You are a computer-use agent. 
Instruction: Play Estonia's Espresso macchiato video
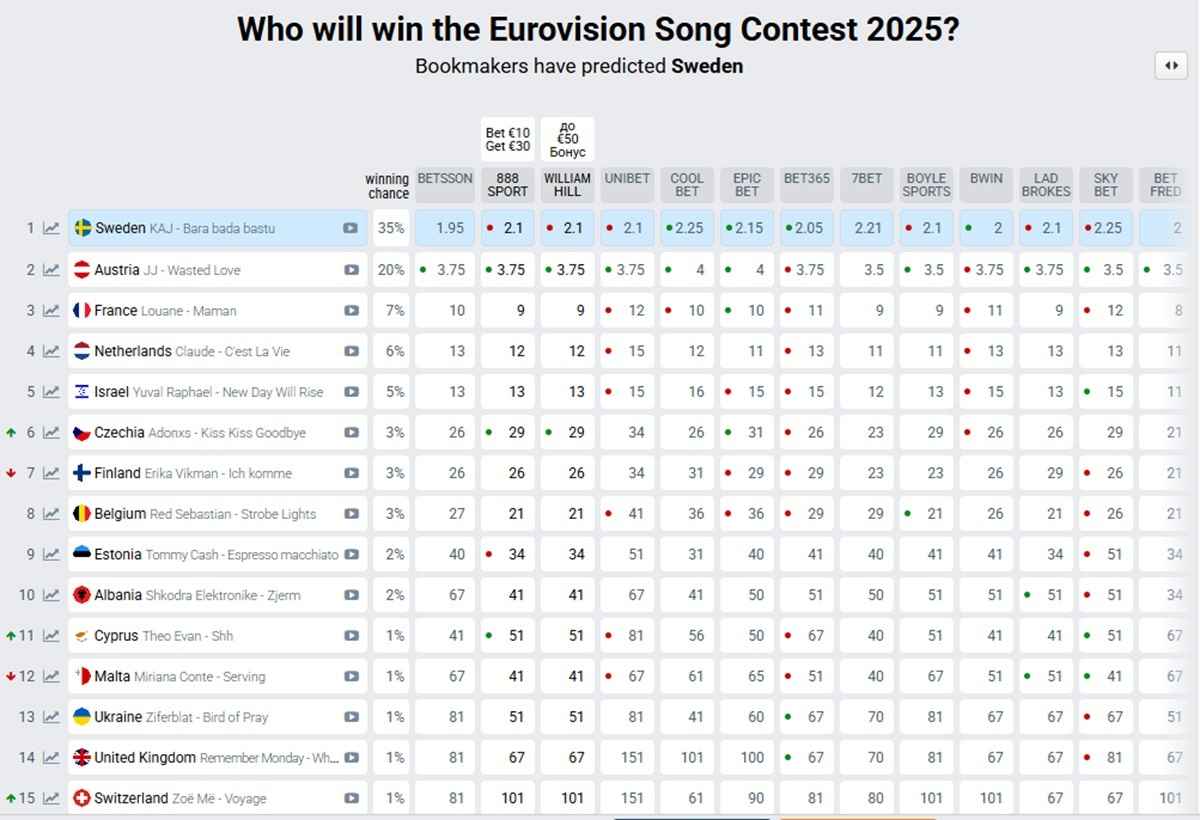point(350,554)
